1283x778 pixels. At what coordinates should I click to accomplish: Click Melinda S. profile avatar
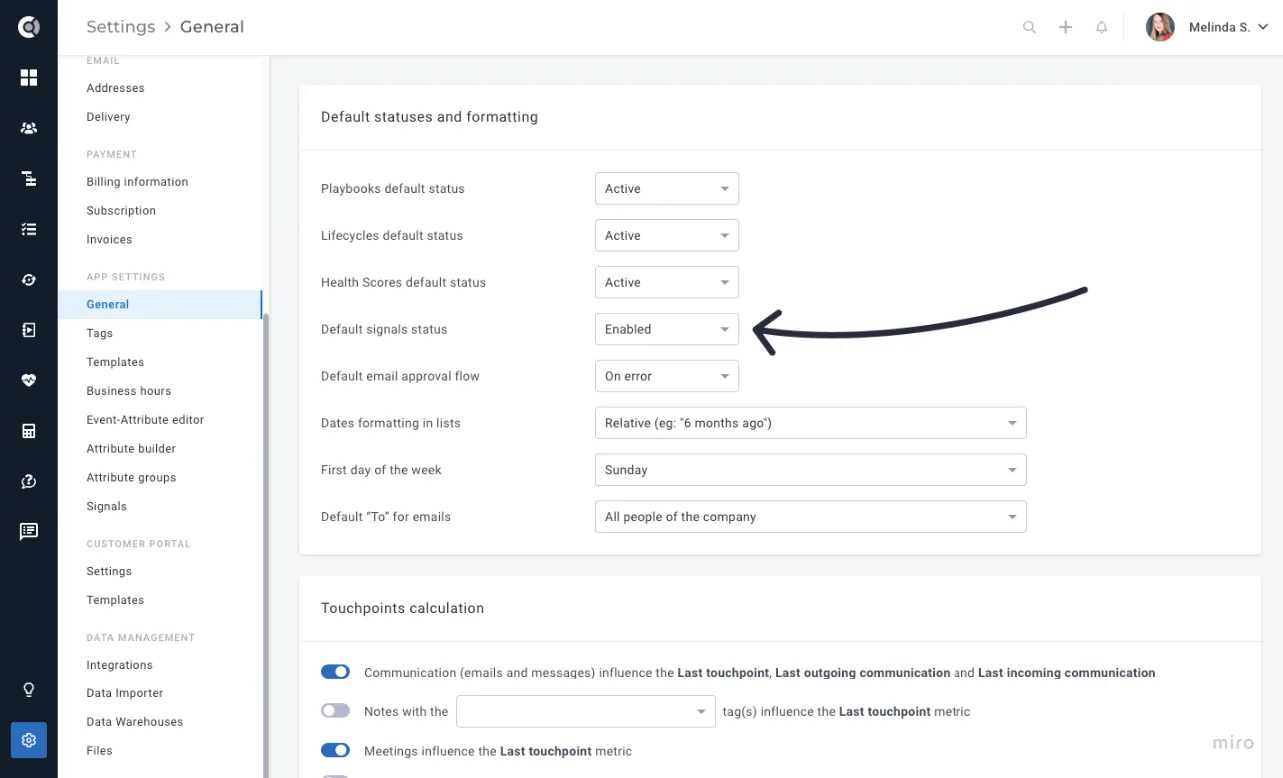(x=1160, y=27)
